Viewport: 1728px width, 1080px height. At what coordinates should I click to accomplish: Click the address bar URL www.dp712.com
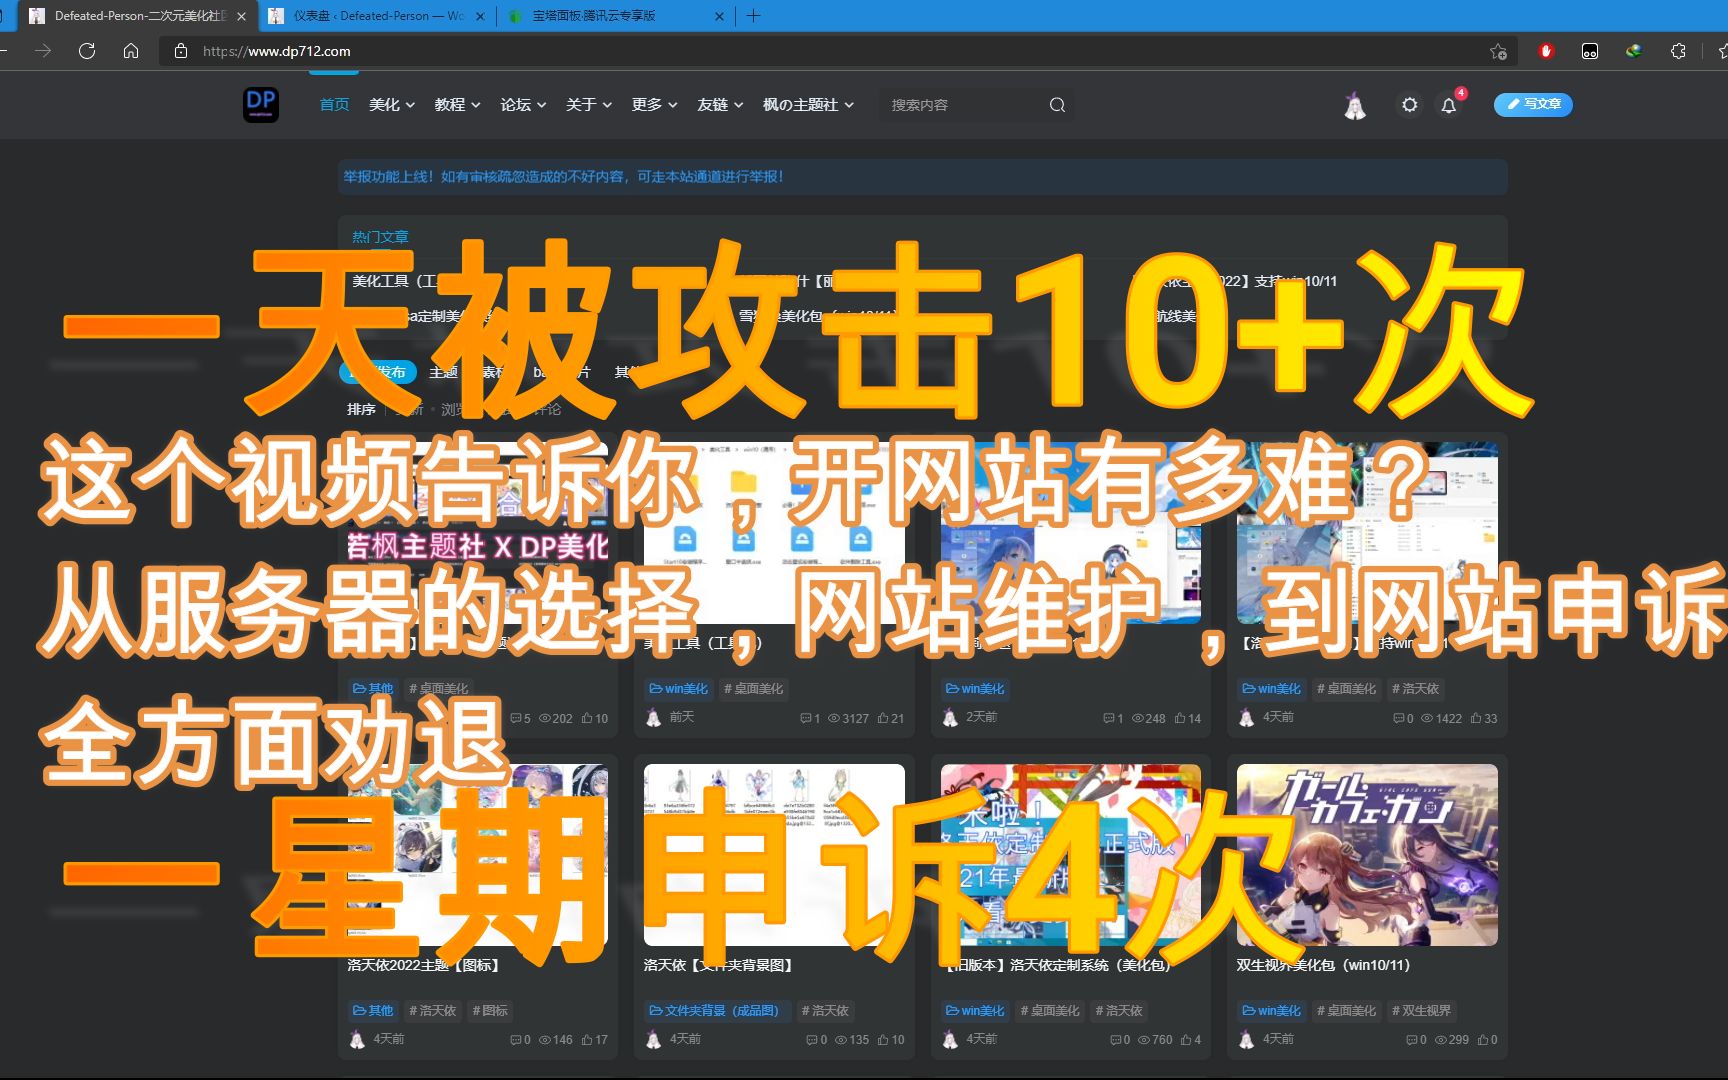pyautogui.click(x=277, y=51)
